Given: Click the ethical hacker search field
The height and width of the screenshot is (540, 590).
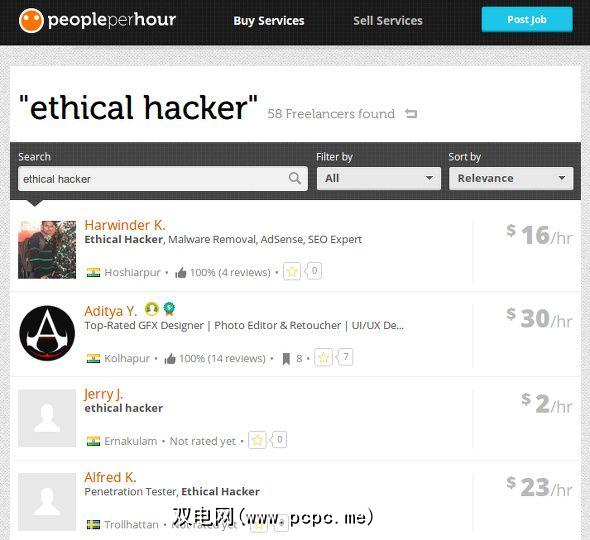Looking at the screenshot, I should pos(163,179).
